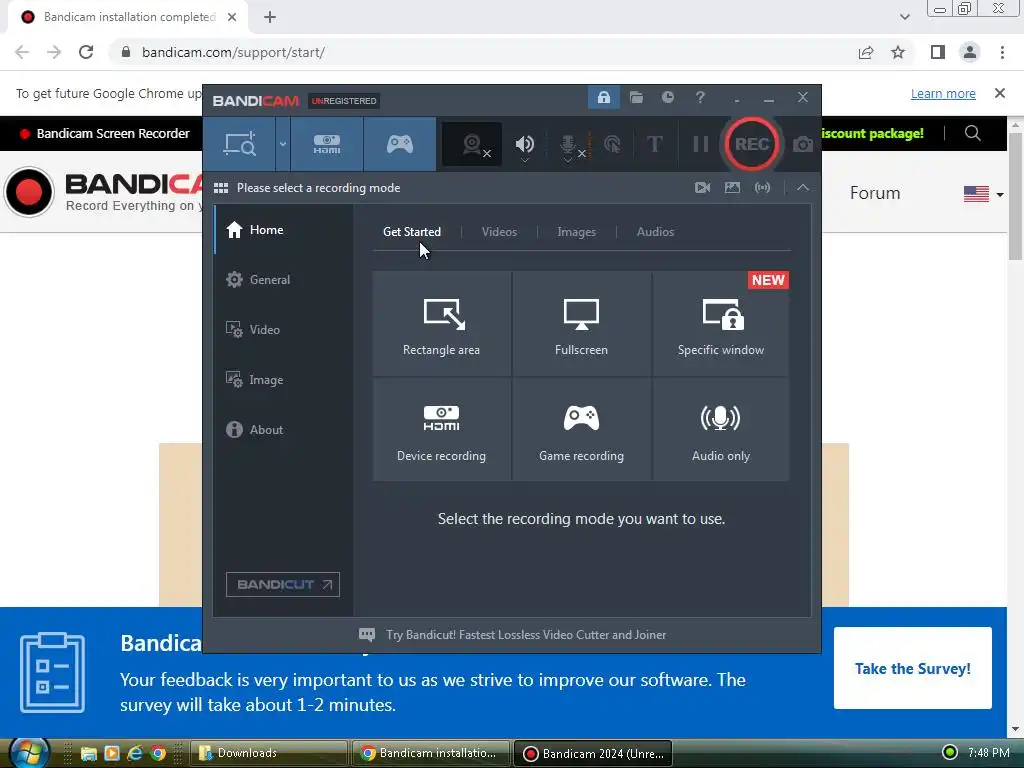Open the screen recording mode dropdown arrow

point(283,144)
